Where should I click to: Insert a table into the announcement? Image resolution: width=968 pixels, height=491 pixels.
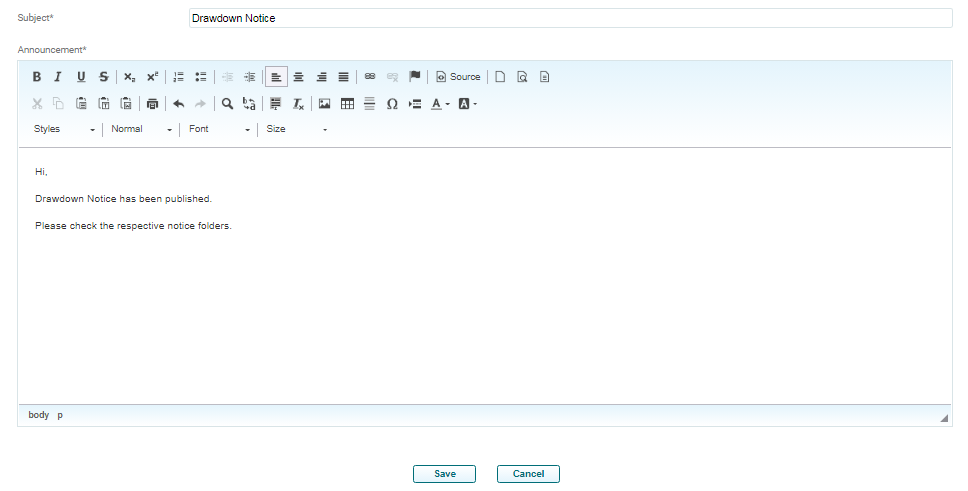347,103
